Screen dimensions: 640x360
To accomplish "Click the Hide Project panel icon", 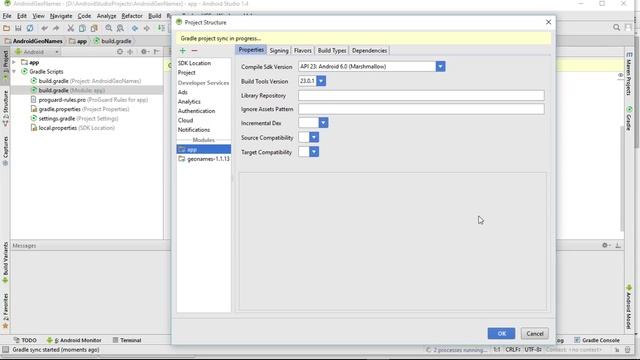I will pyautogui.click(x=156, y=52).
